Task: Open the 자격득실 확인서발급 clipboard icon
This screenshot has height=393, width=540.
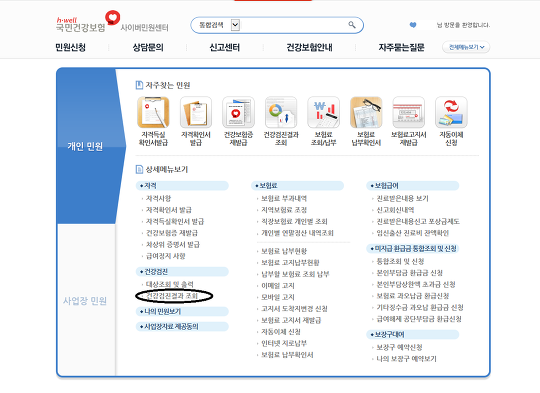Action: [153, 112]
